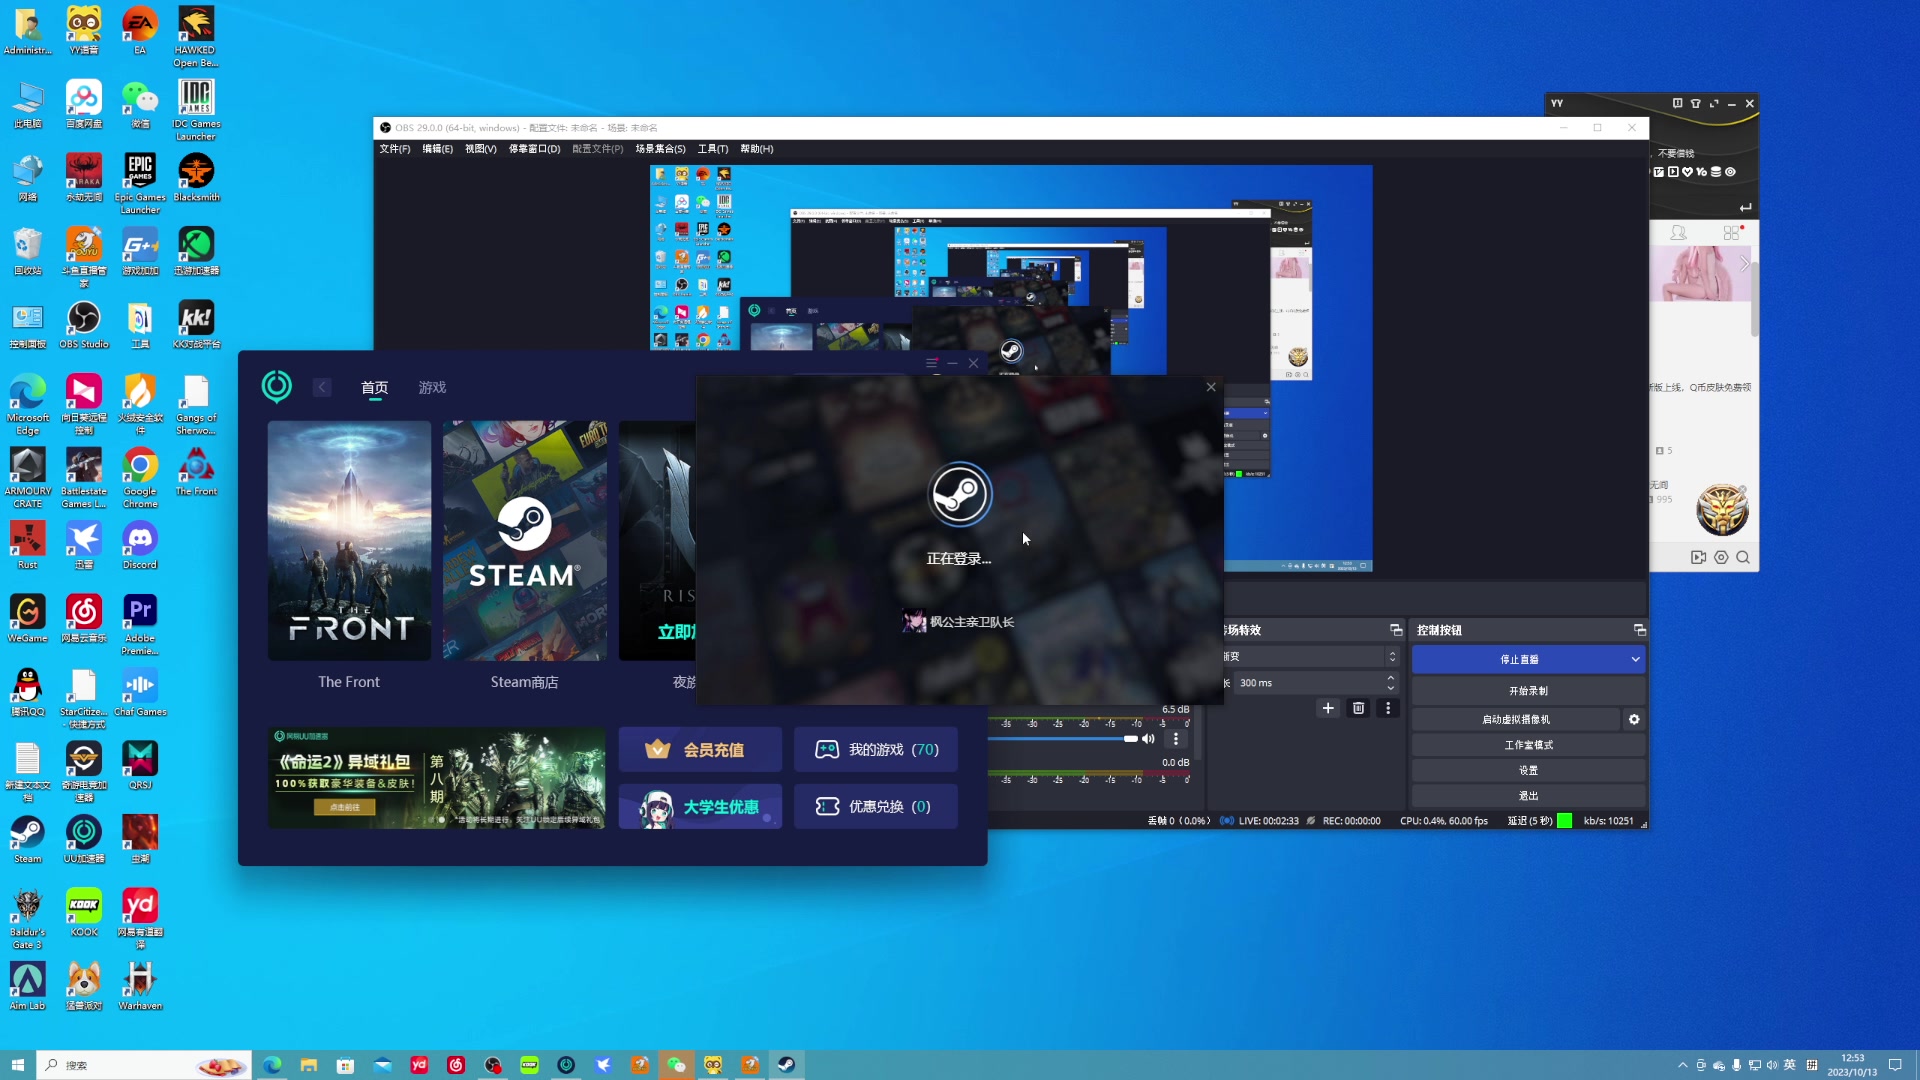This screenshot has width=1920, height=1080.
Task: Close the Steam login dialog
Action: tap(1211, 387)
